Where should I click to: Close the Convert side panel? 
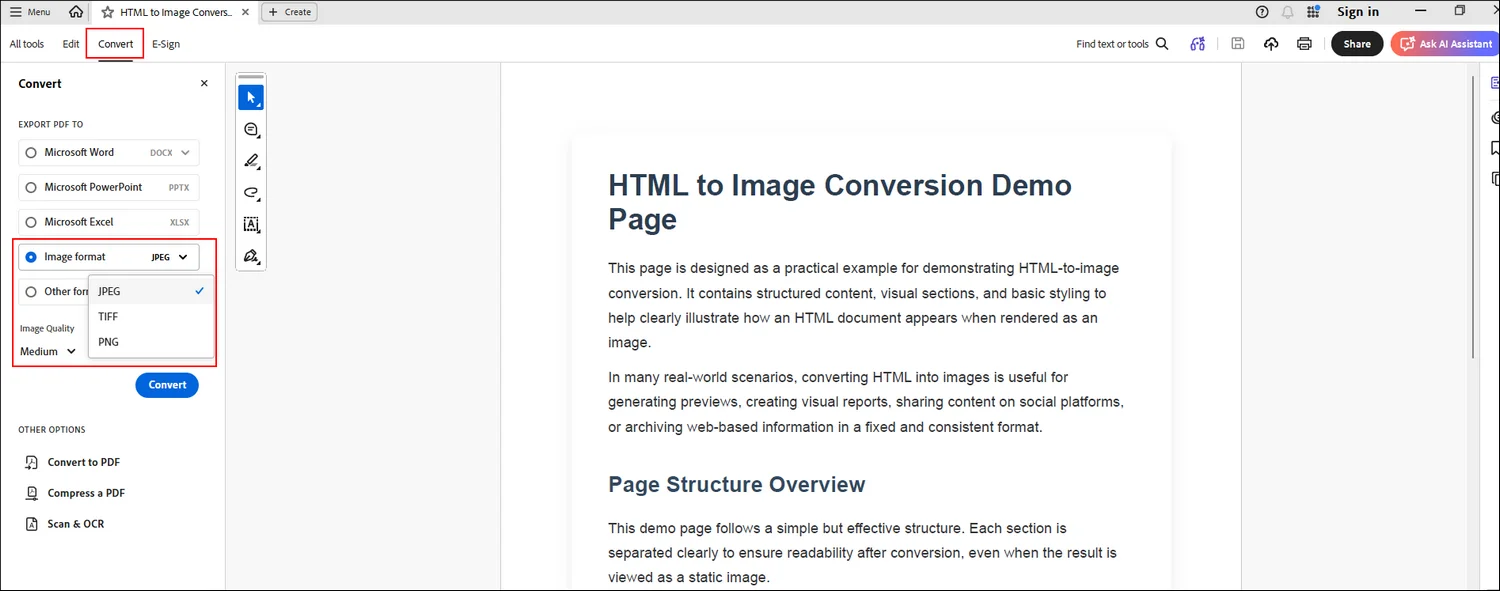204,83
